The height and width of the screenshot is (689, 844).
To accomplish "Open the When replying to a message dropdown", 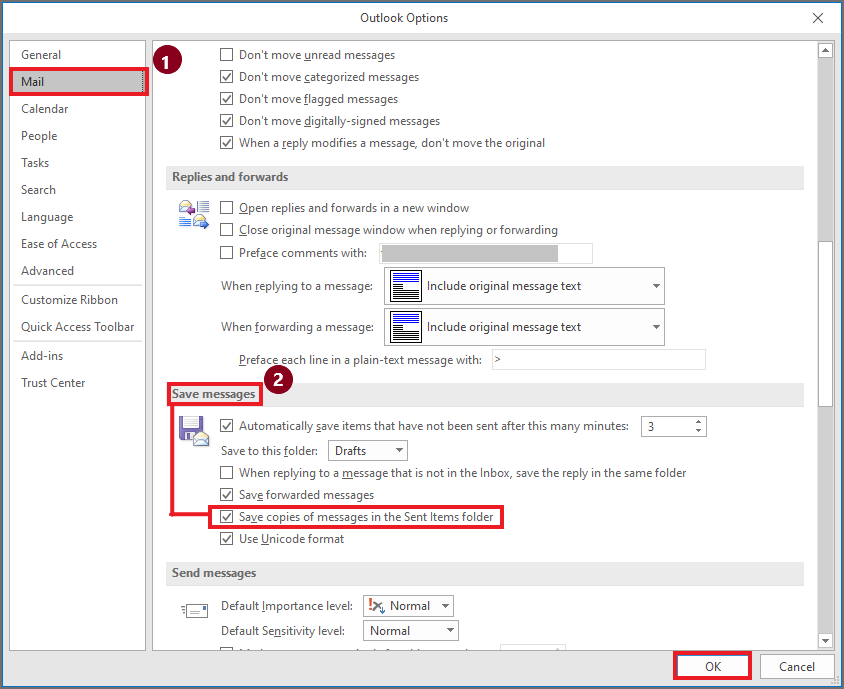I will pyautogui.click(x=524, y=286).
